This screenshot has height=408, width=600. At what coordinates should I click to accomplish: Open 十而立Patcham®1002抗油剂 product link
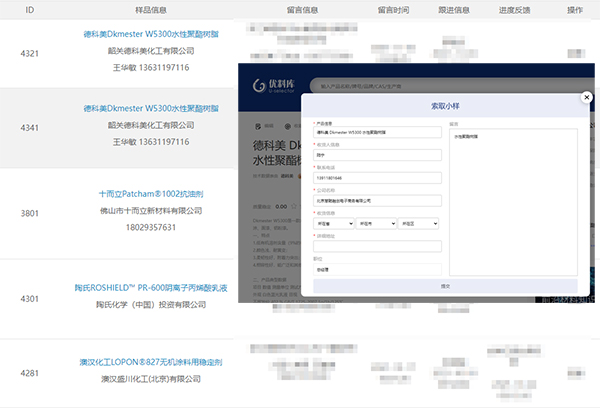[x=151, y=194]
